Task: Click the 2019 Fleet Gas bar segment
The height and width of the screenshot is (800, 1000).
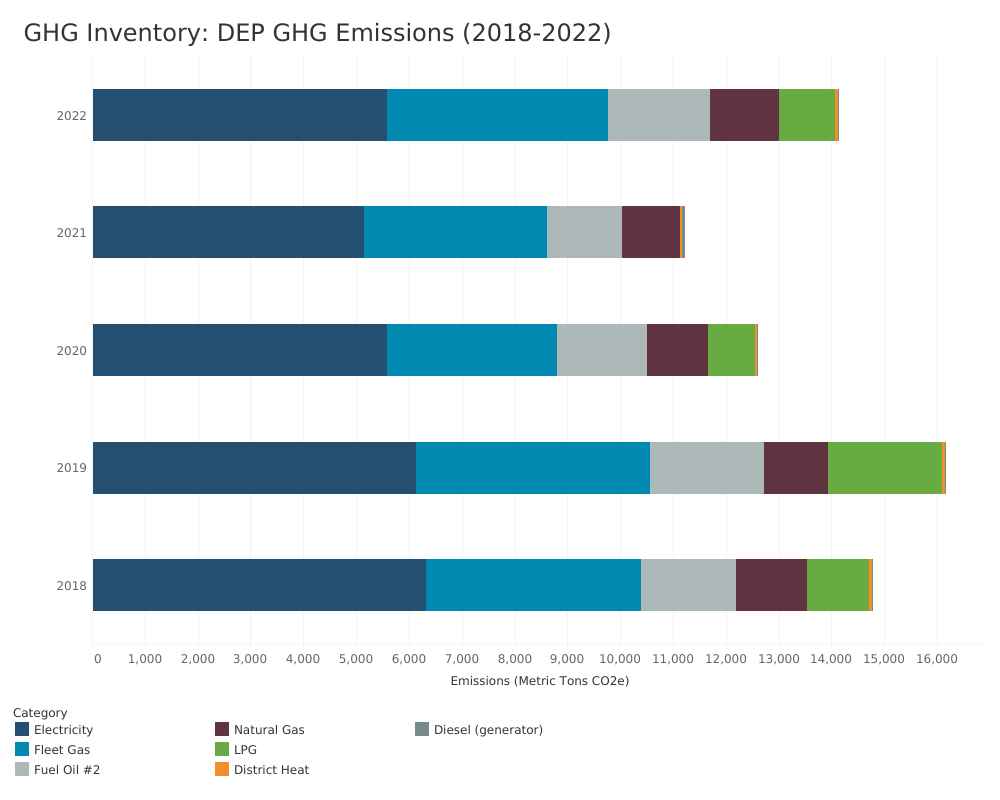Action: pos(533,468)
